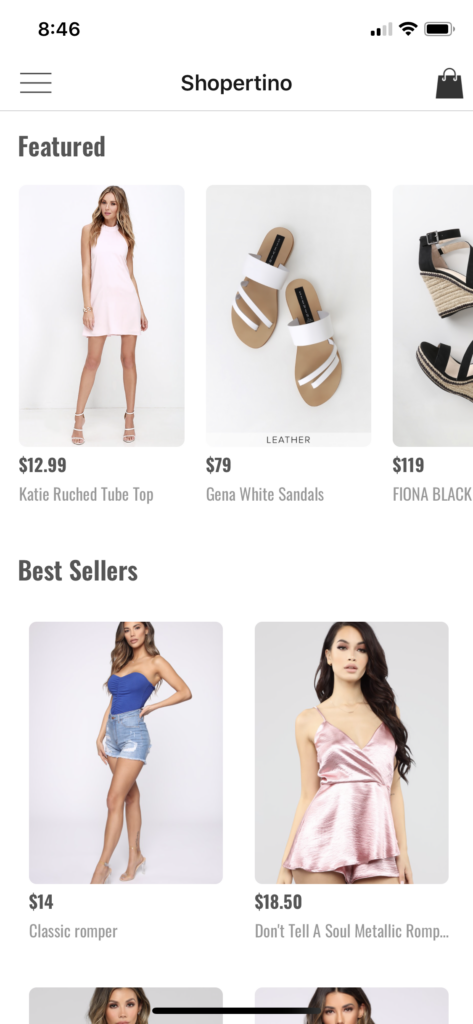The height and width of the screenshot is (1024, 473).
Task: Tap Don't Tell A Soul Metallic Romper name
Action: coord(351,931)
